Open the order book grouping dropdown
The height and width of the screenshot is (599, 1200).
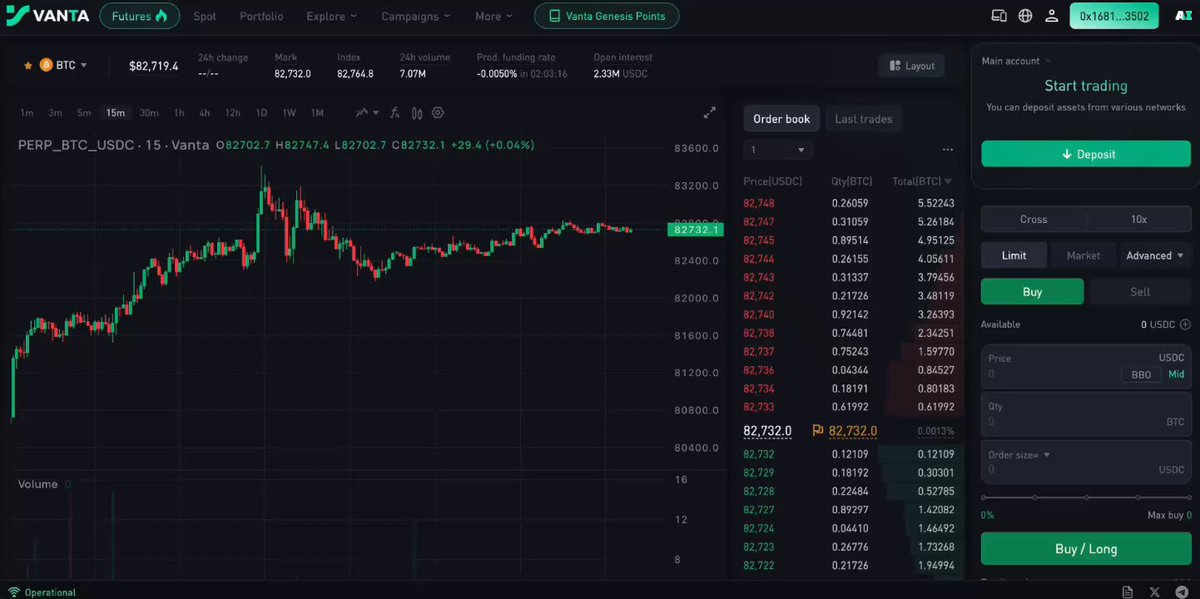coord(778,150)
